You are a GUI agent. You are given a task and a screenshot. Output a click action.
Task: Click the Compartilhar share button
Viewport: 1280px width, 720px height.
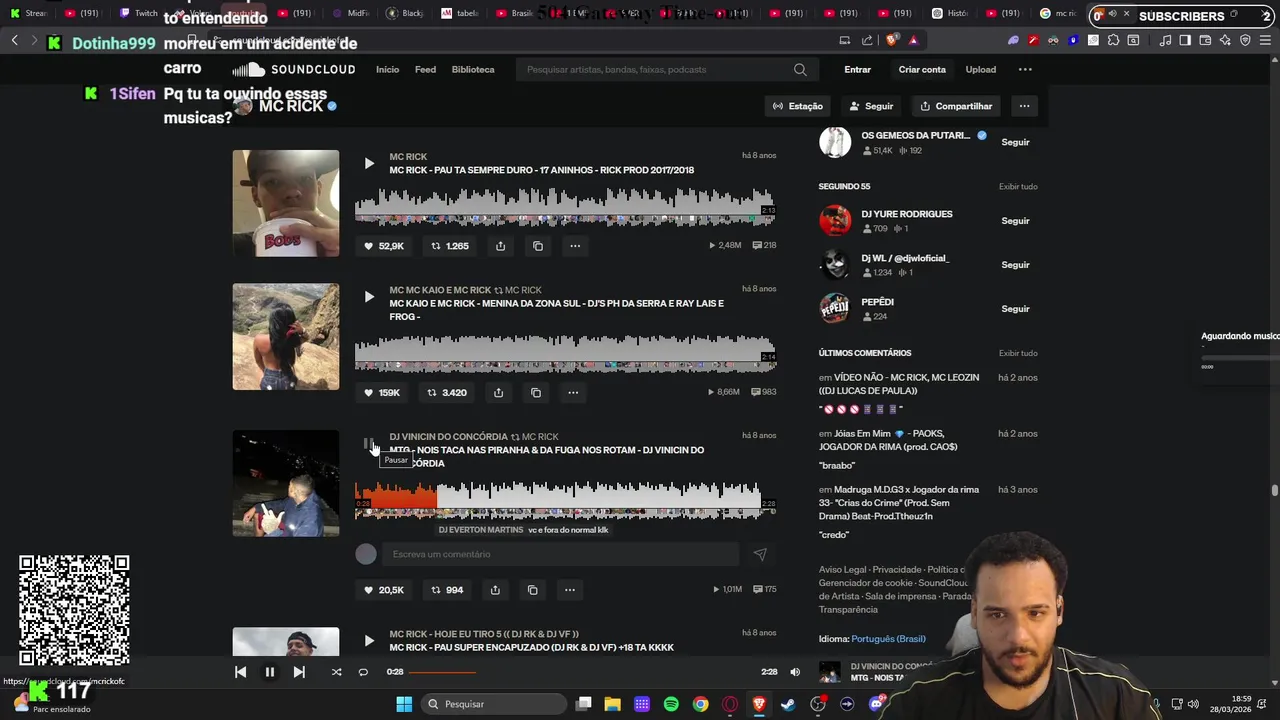click(x=956, y=106)
